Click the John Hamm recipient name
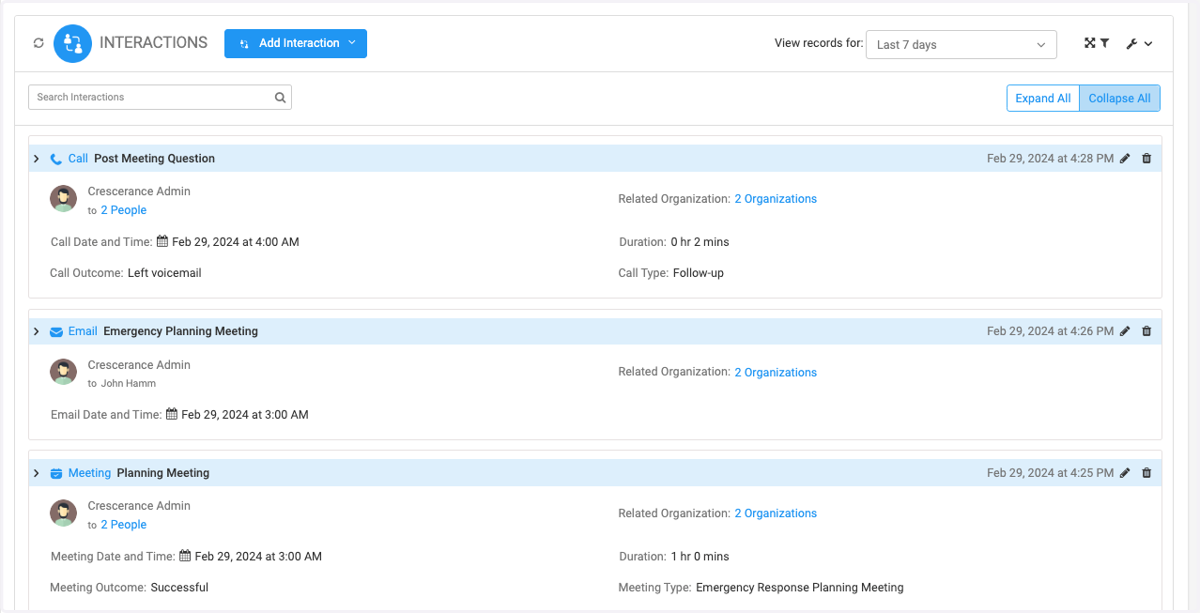The image size is (1200, 613). click(129, 383)
